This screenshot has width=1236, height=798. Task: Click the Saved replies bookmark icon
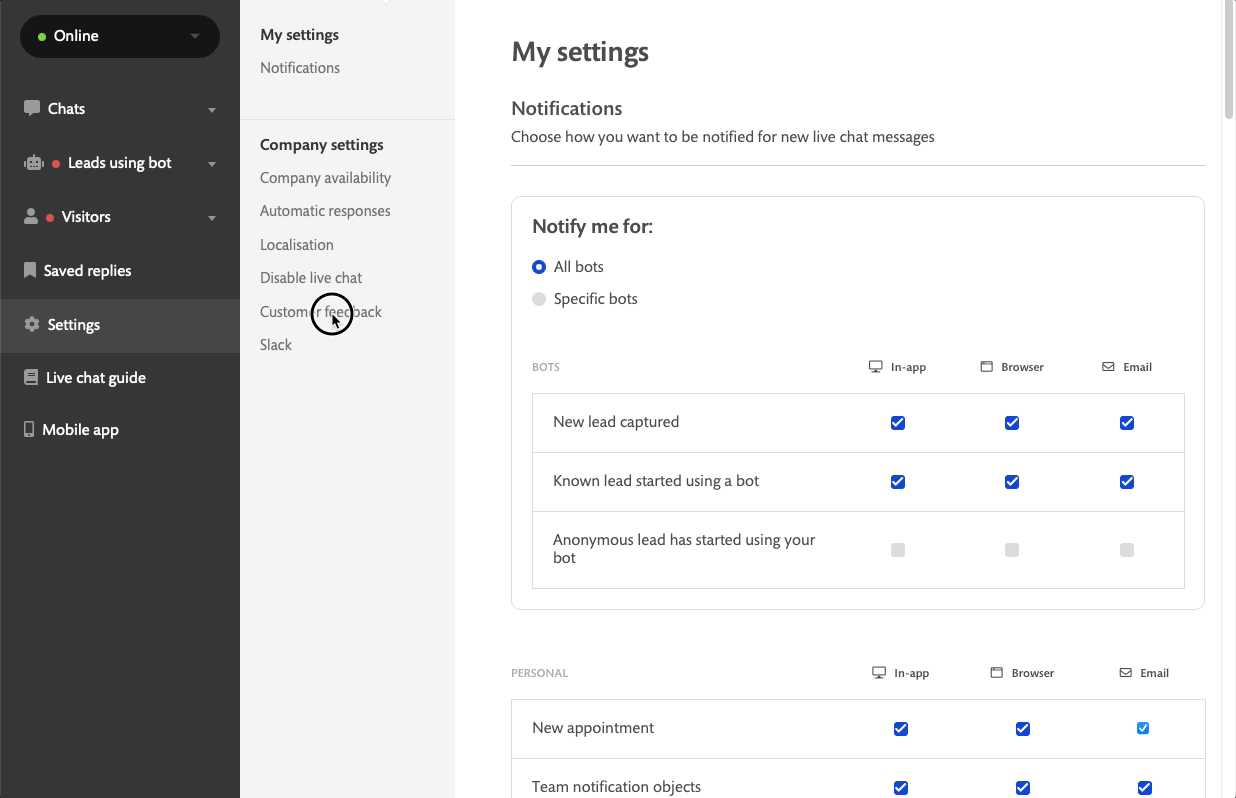coord(30,270)
